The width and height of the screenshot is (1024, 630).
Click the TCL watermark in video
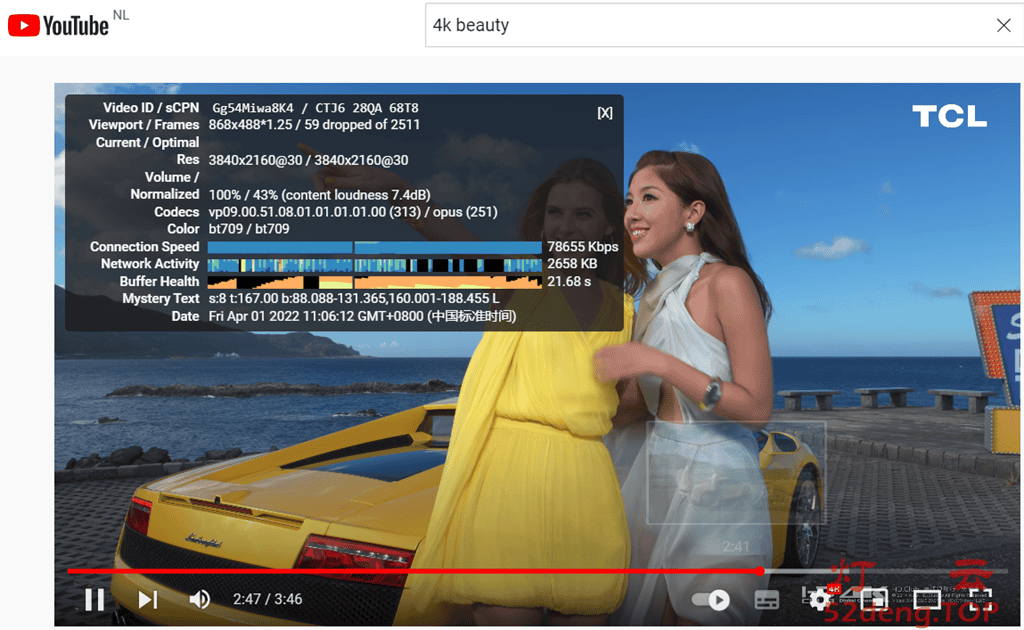[x=949, y=117]
